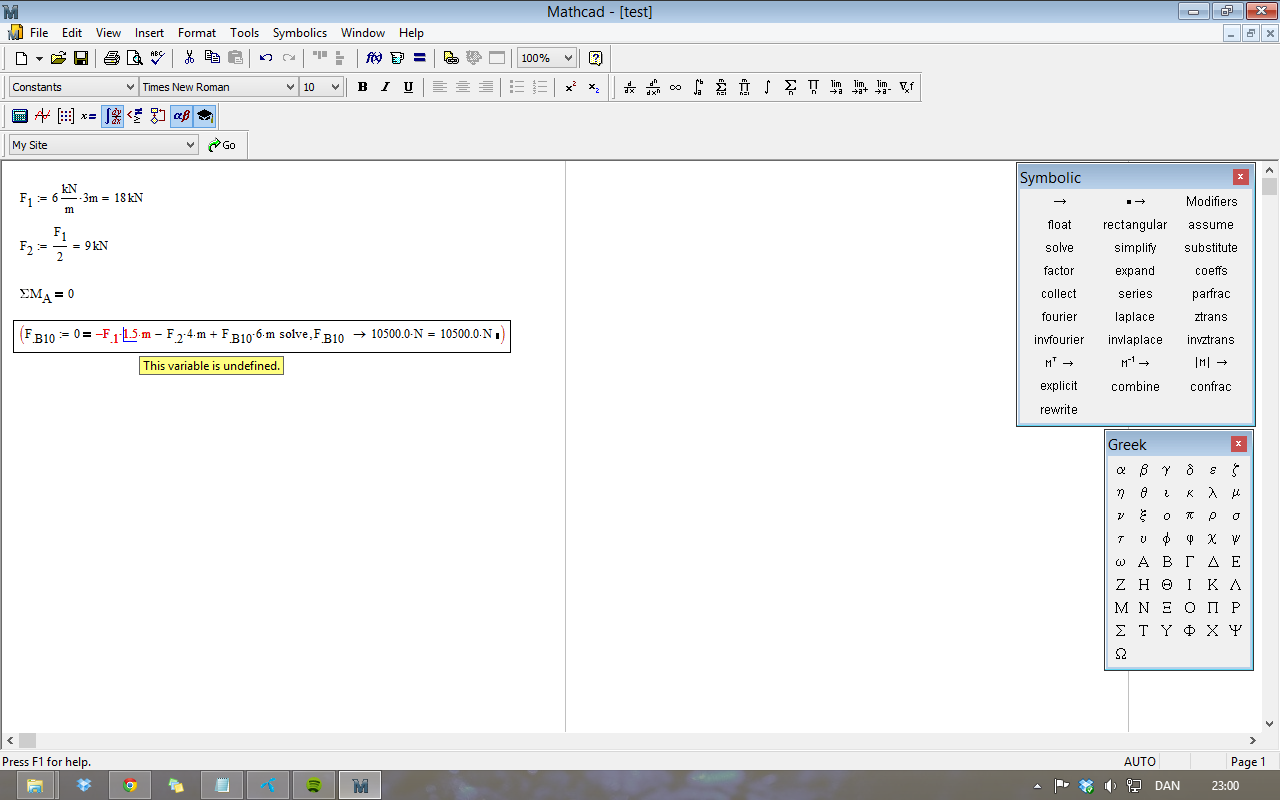Viewport: 1280px width, 800px height.
Task: Expand the New document arrow
Action: (39, 58)
